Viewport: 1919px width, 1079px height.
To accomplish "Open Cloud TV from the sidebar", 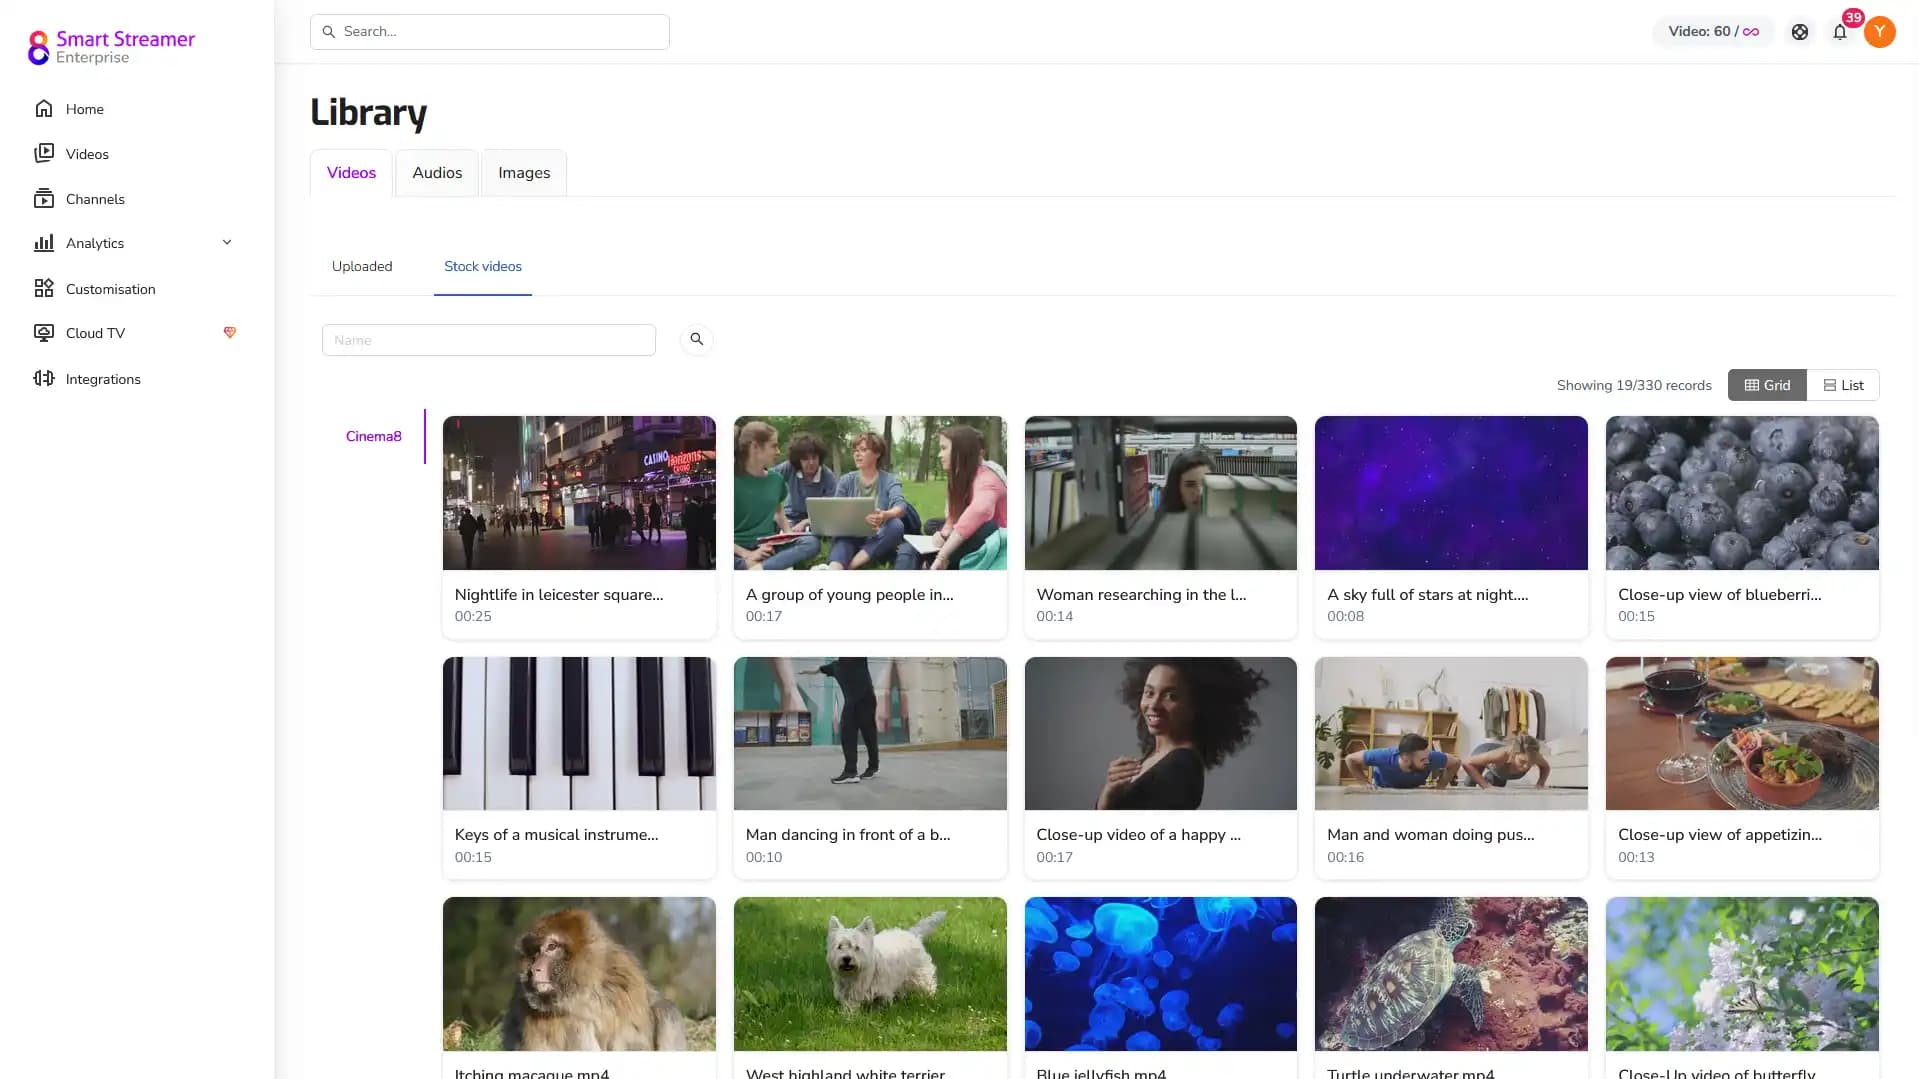I will click(x=95, y=332).
